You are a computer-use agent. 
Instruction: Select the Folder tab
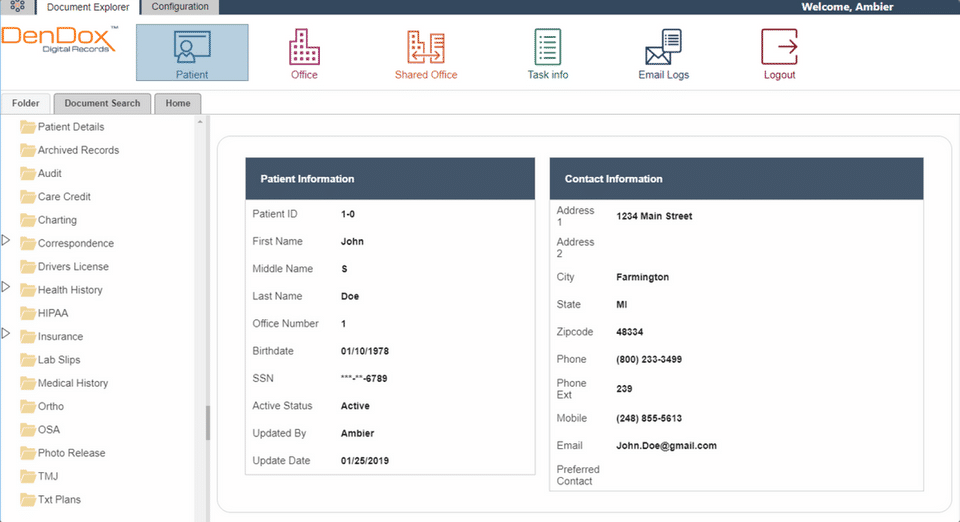coord(26,103)
